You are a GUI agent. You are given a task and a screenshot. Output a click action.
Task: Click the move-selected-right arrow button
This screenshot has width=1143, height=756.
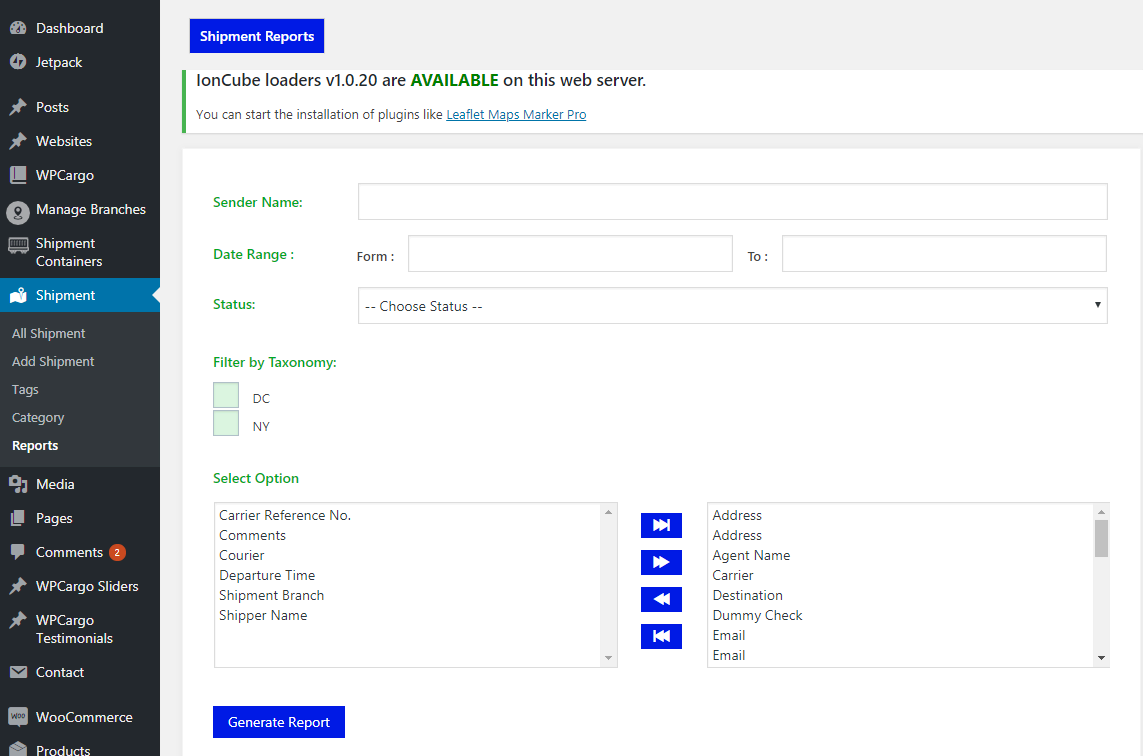pos(661,562)
